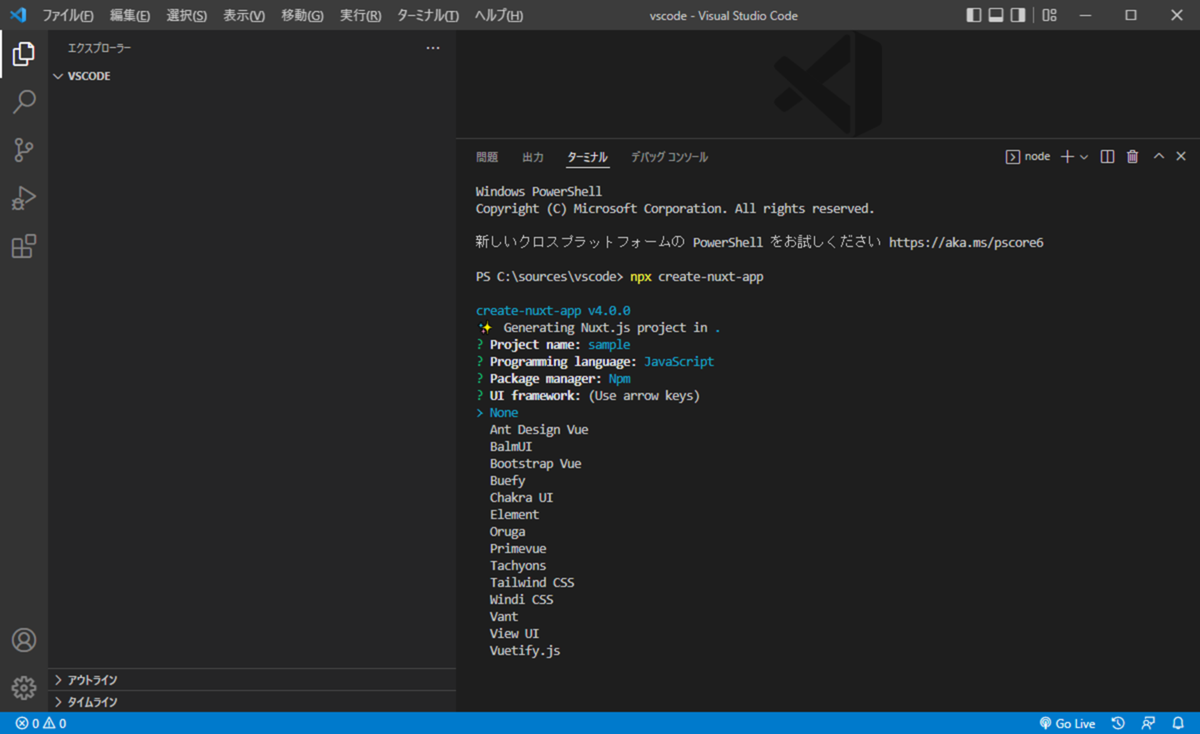Switch to デバッグ コンソール tab
Screen dimensions: 1200x734
(x=669, y=157)
